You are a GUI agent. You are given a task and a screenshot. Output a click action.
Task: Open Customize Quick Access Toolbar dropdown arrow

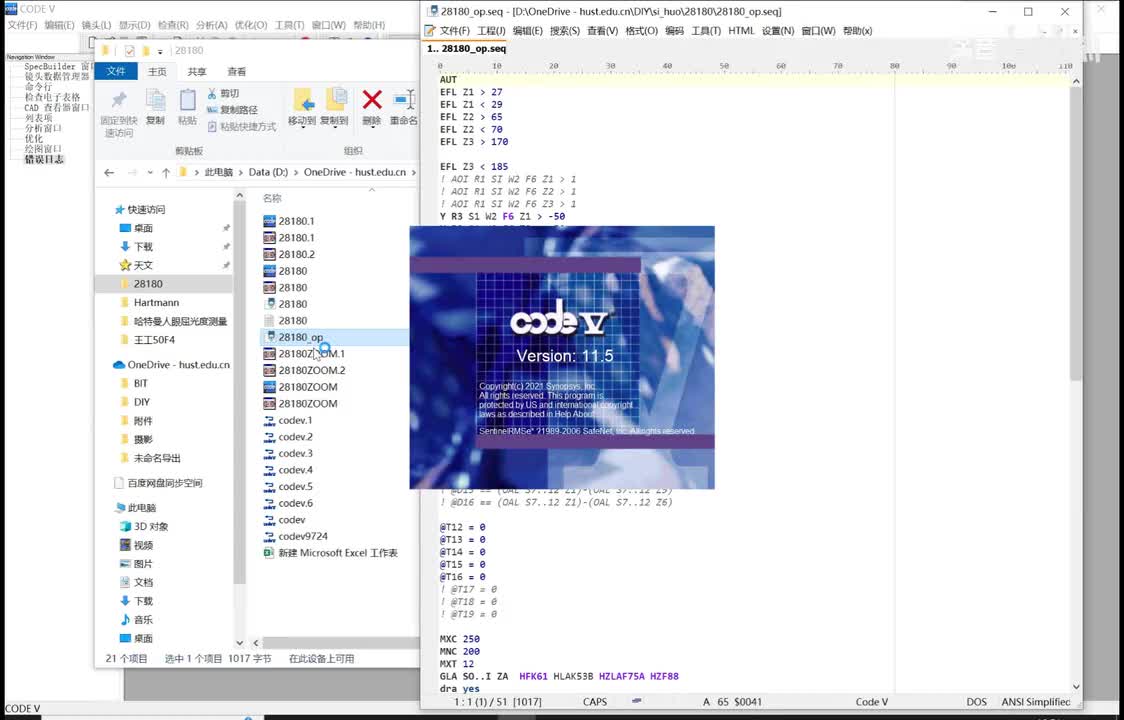(x=160, y=52)
